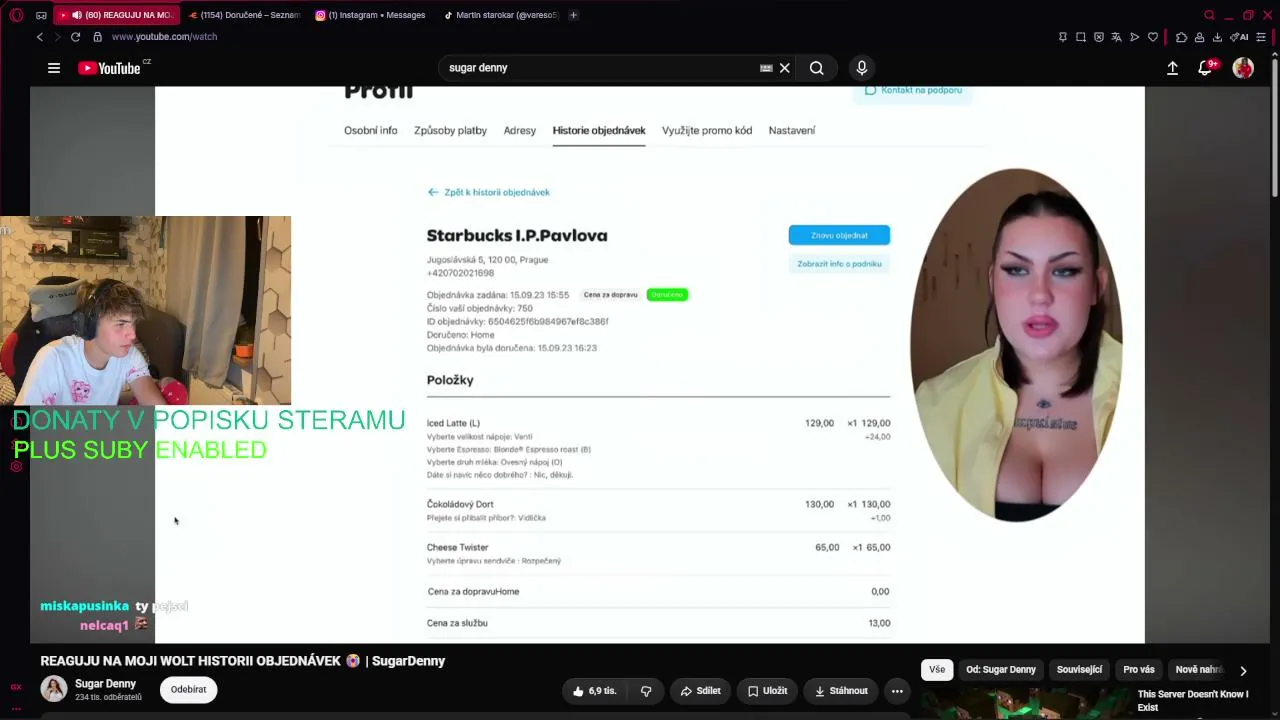Take a snapshot with the Opera capture icon
Image resolution: width=1280 pixels, height=720 pixels.
click(1081, 37)
